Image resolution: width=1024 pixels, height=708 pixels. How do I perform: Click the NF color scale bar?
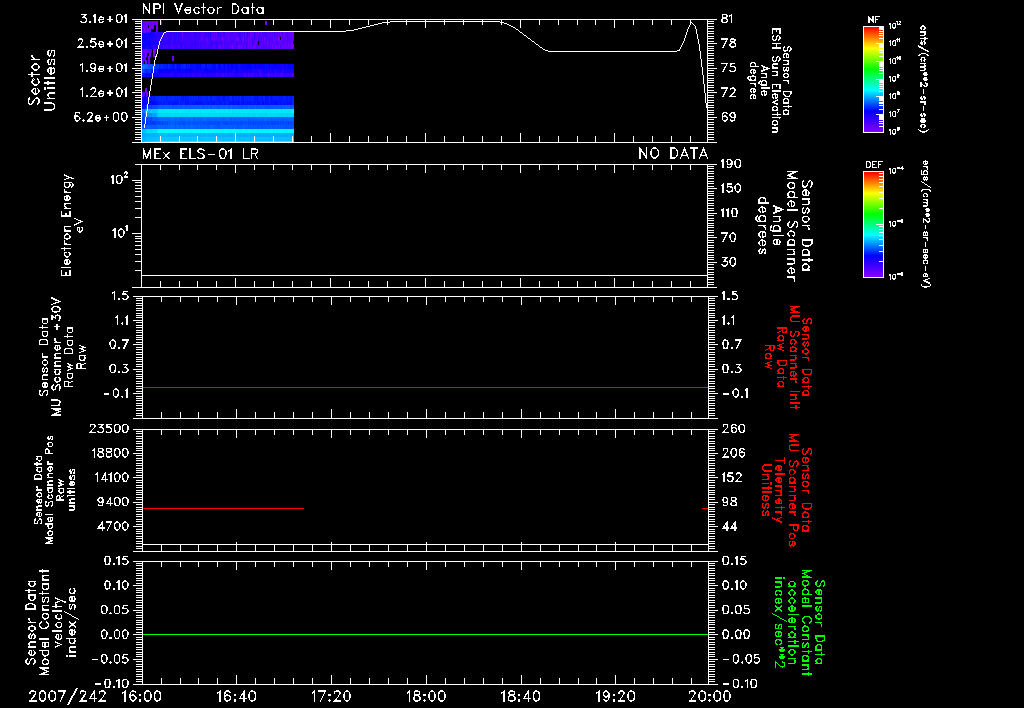pos(874,79)
